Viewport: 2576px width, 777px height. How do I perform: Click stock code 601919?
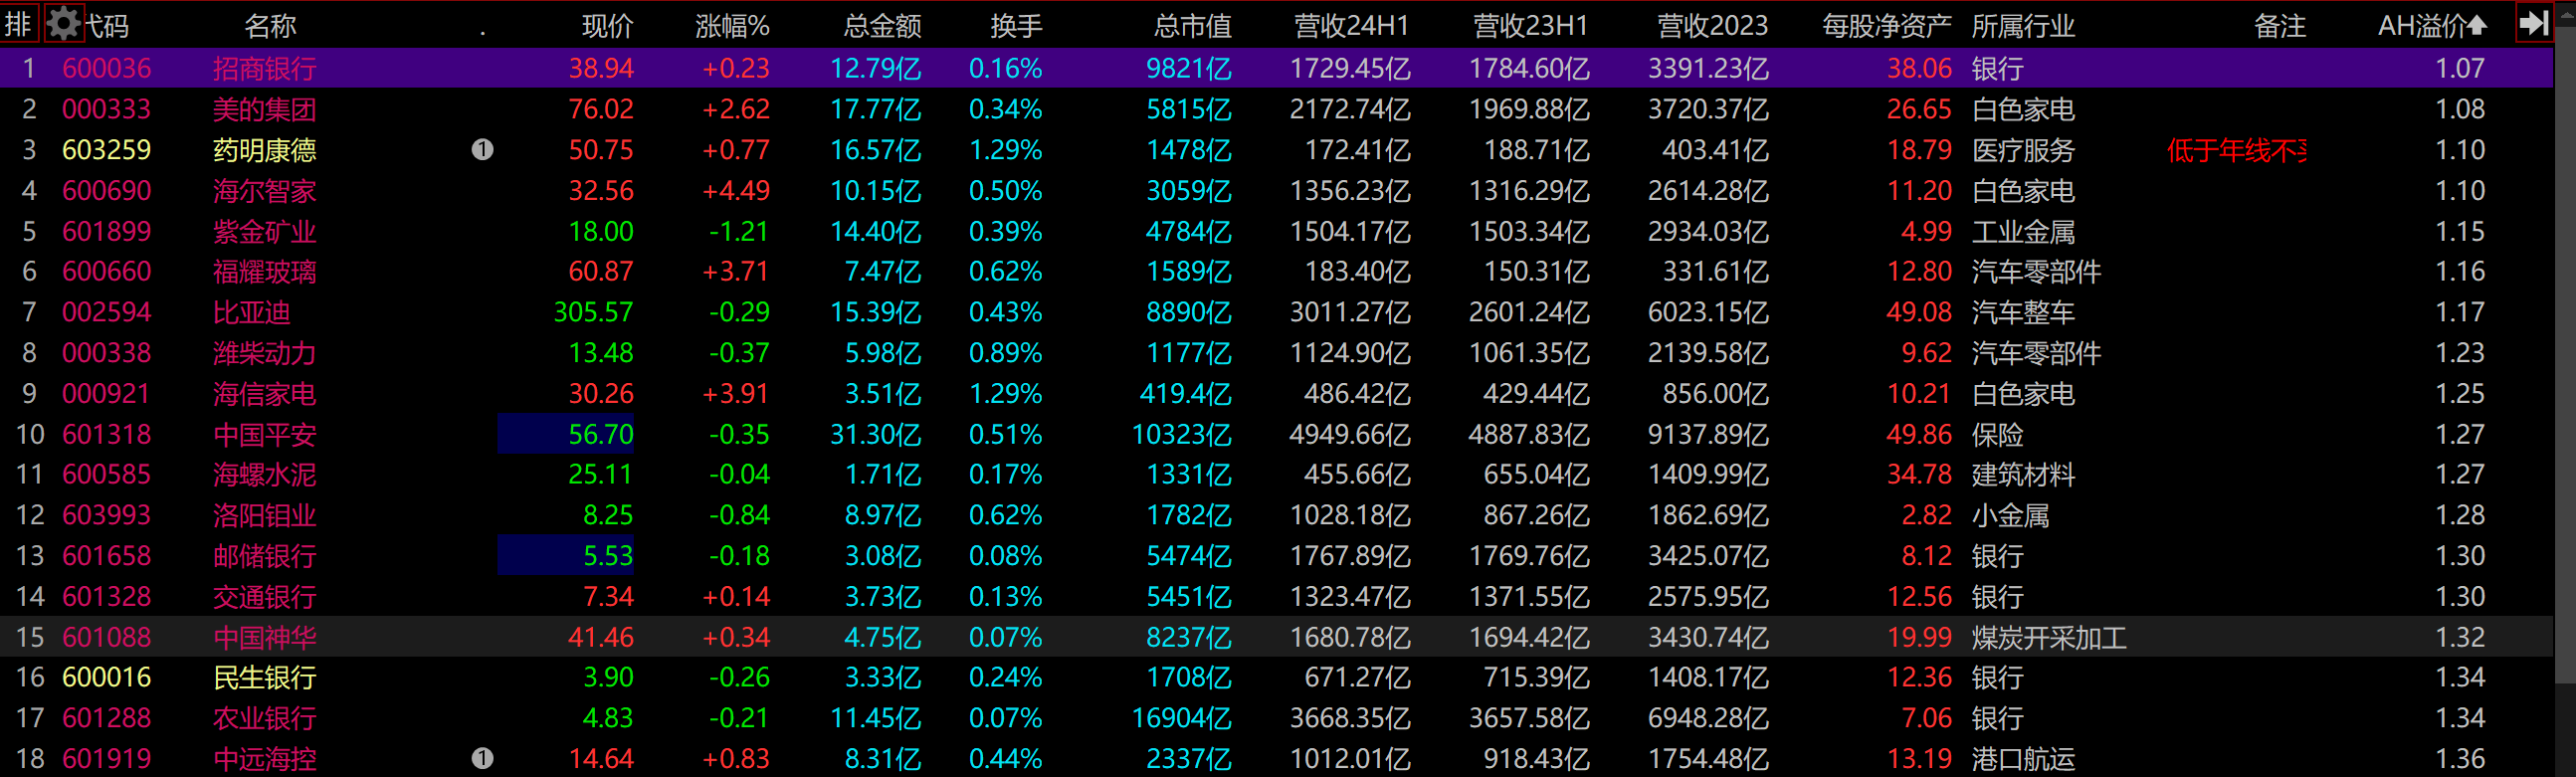click(106, 758)
